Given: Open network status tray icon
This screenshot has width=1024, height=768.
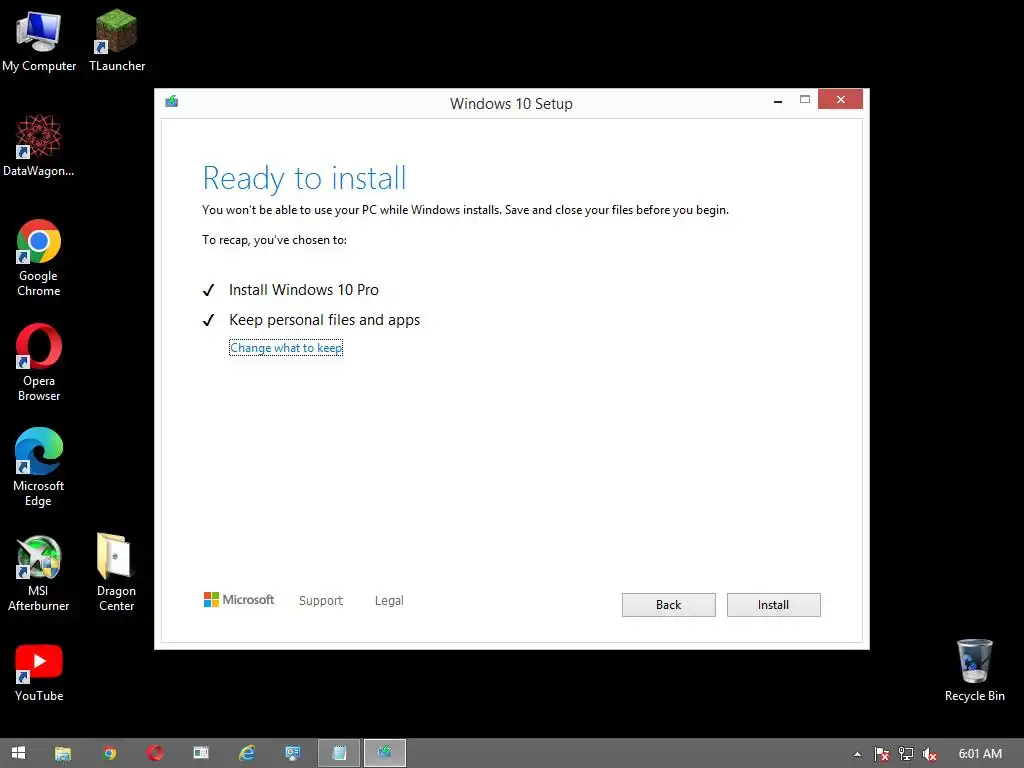Looking at the screenshot, I should pyautogui.click(x=906, y=754).
